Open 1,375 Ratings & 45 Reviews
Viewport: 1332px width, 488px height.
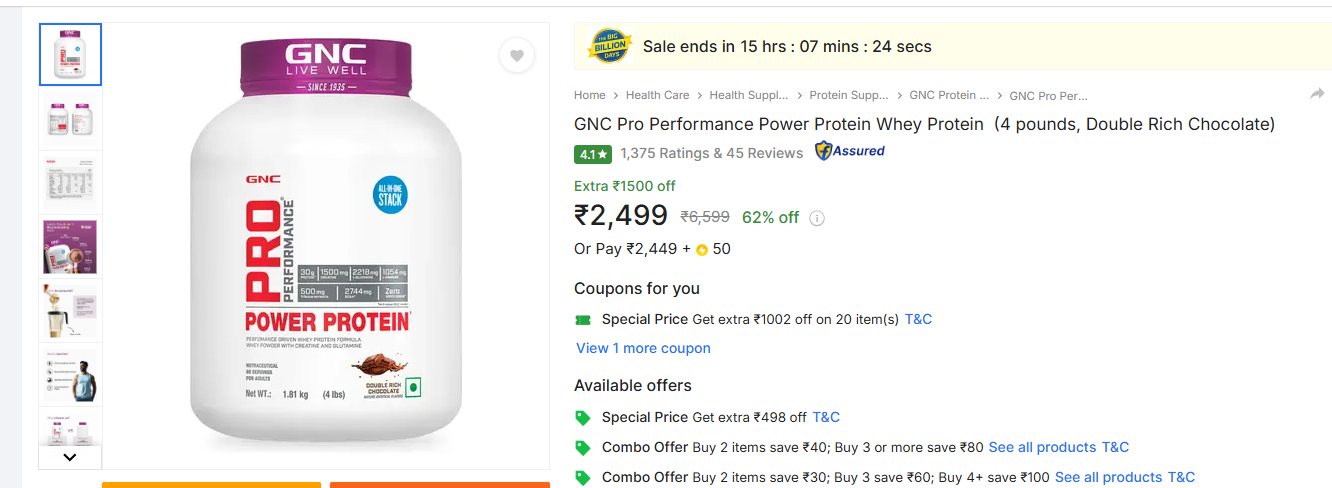pyautogui.click(x=711, y=153)
